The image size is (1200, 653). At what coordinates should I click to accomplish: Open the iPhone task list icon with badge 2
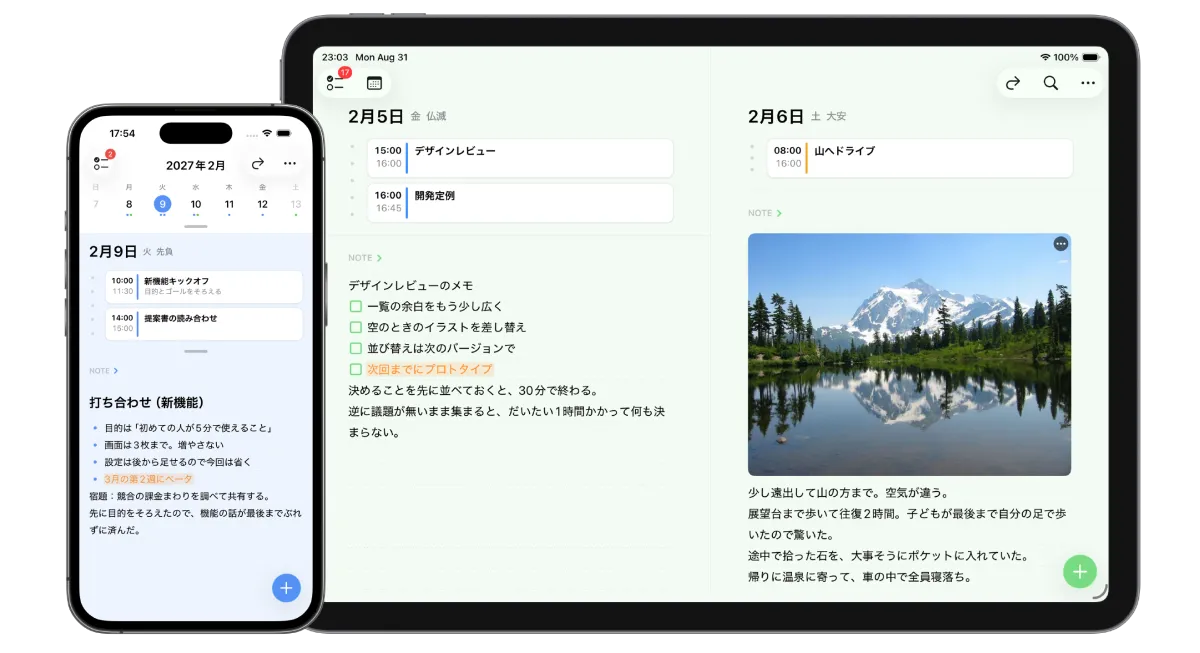pyautogui.click(x=101, y=164)
